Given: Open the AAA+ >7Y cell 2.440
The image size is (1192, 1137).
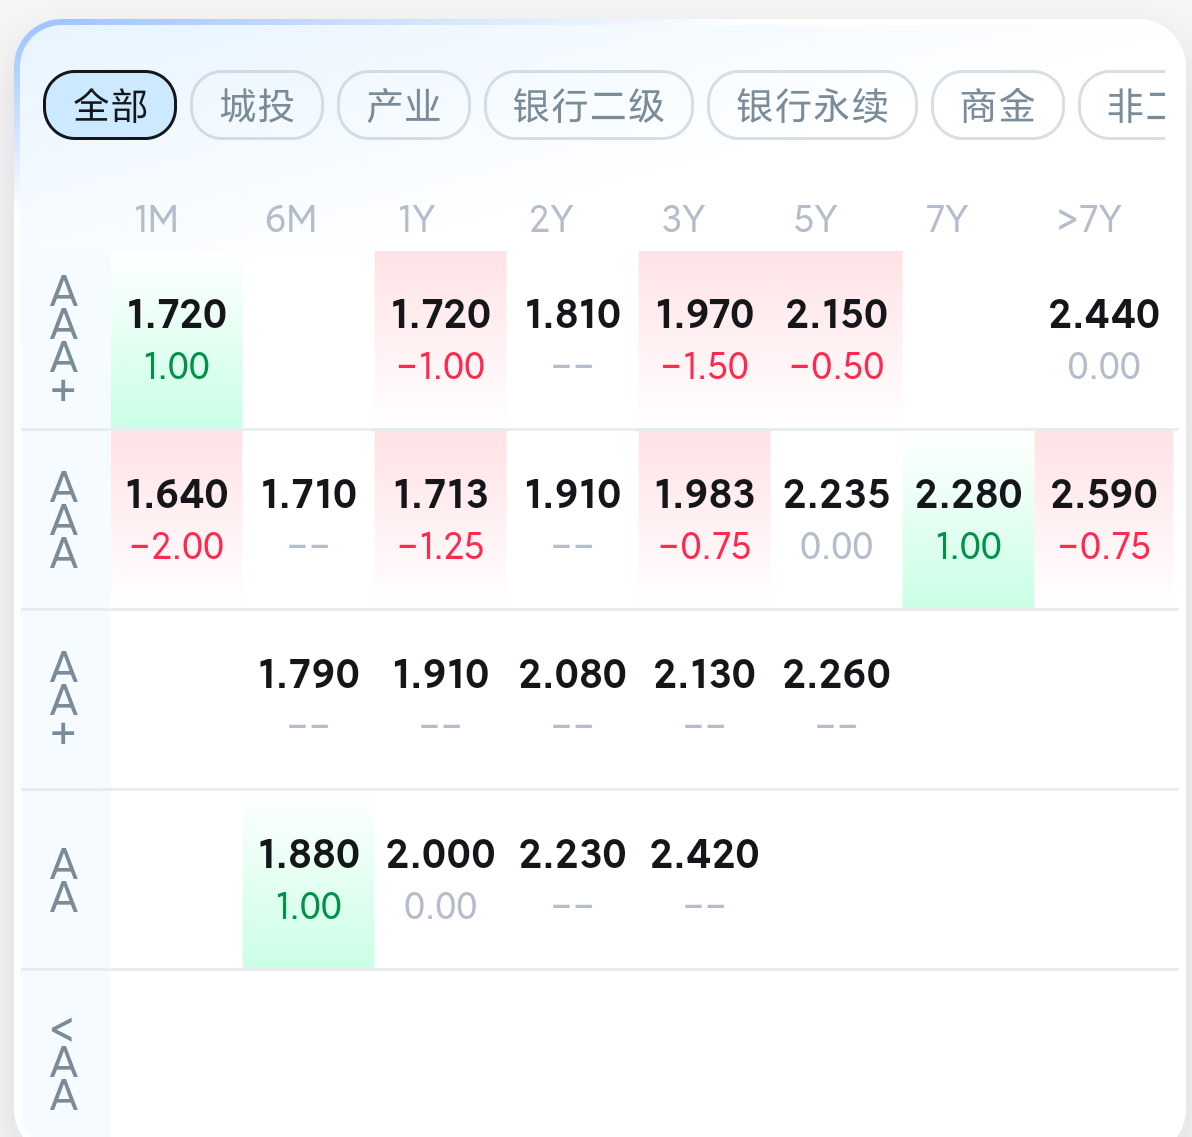Looking at the screenshot, I should (x=1104, y=339).
